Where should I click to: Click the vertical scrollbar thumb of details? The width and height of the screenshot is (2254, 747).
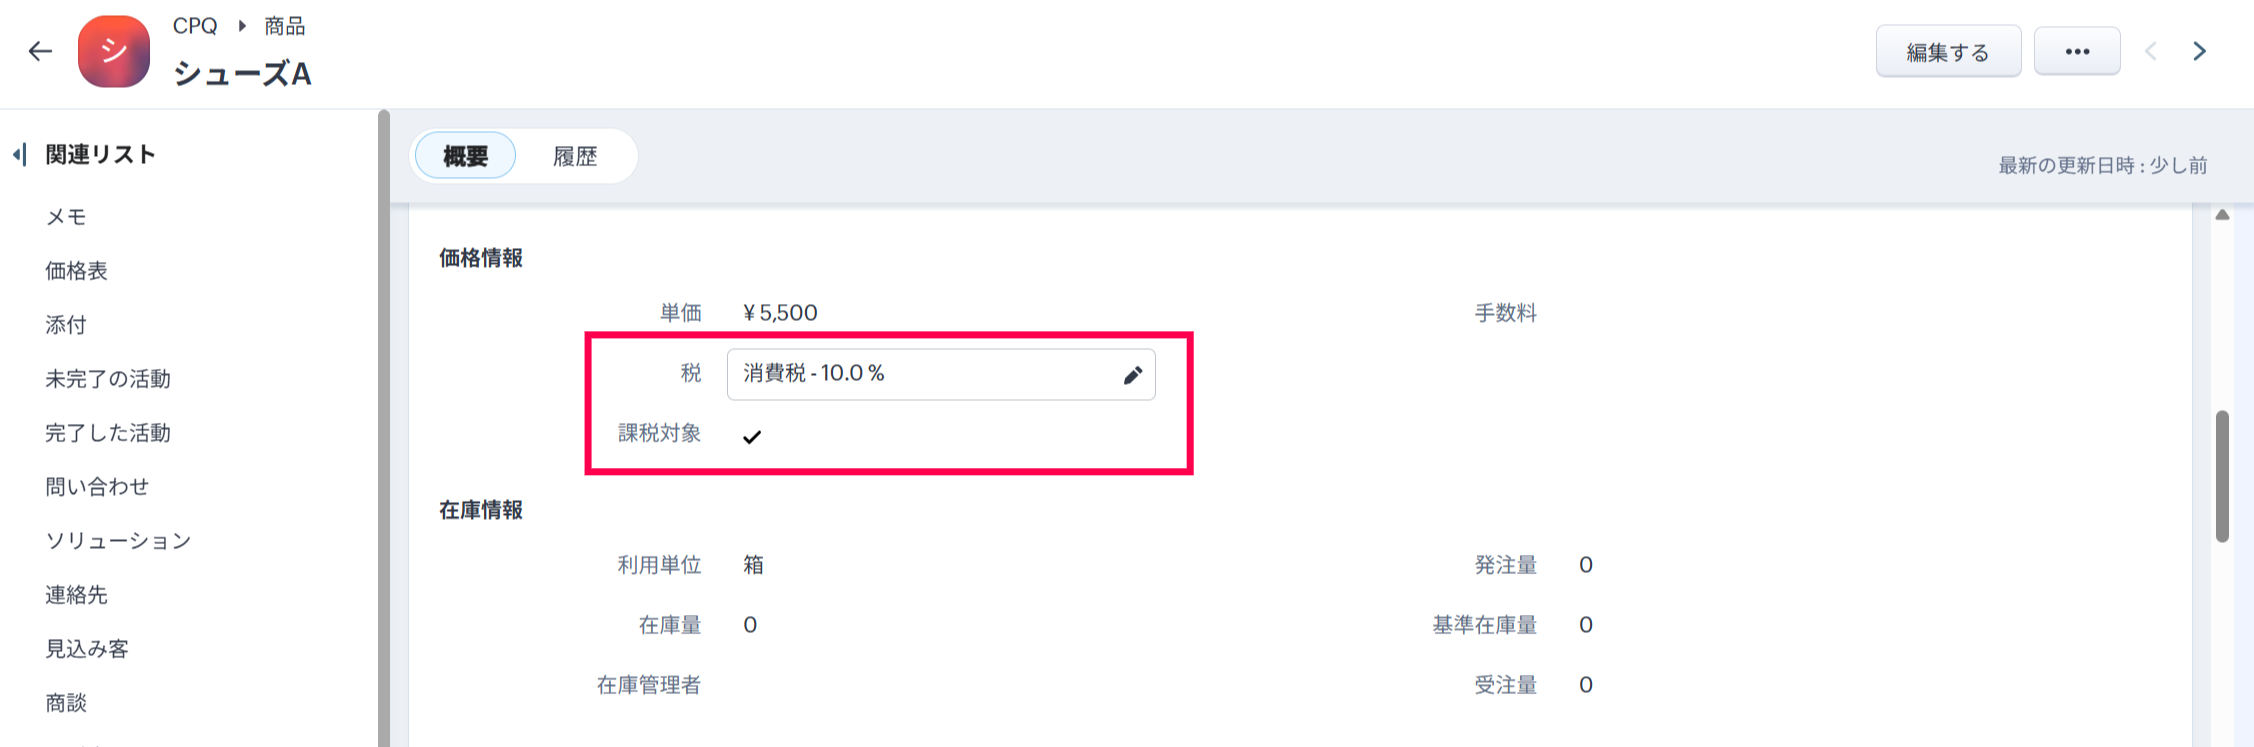2222,475
